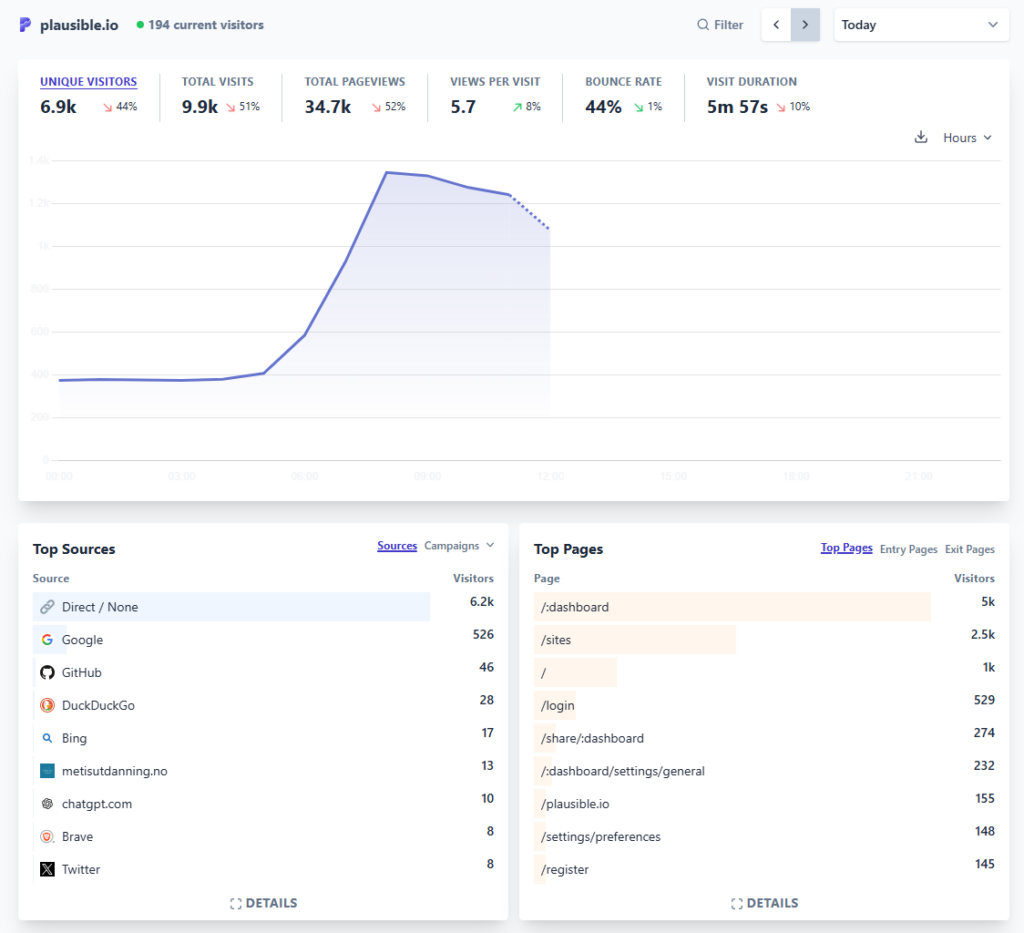1024x933 pixels.
Task: Select the Total Pageviews metric
Action: coord(355,82)
